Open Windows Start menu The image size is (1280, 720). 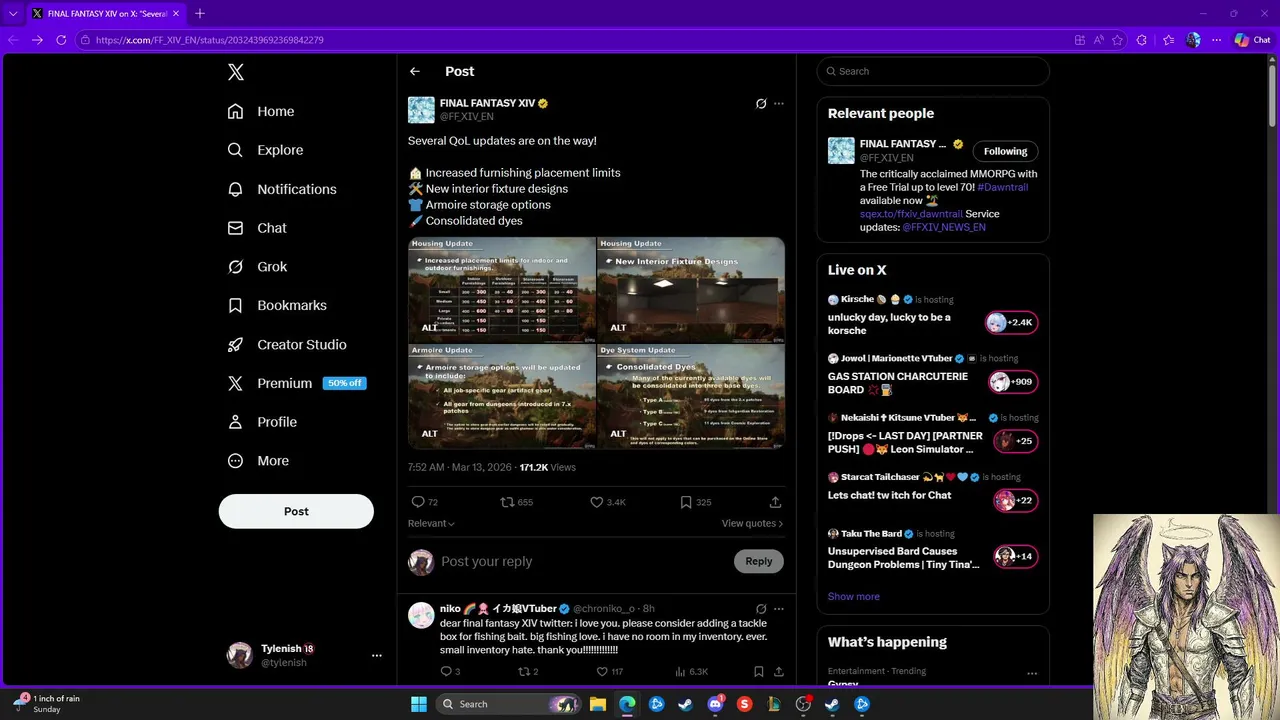pyautogui.click(x=419, y=704)
